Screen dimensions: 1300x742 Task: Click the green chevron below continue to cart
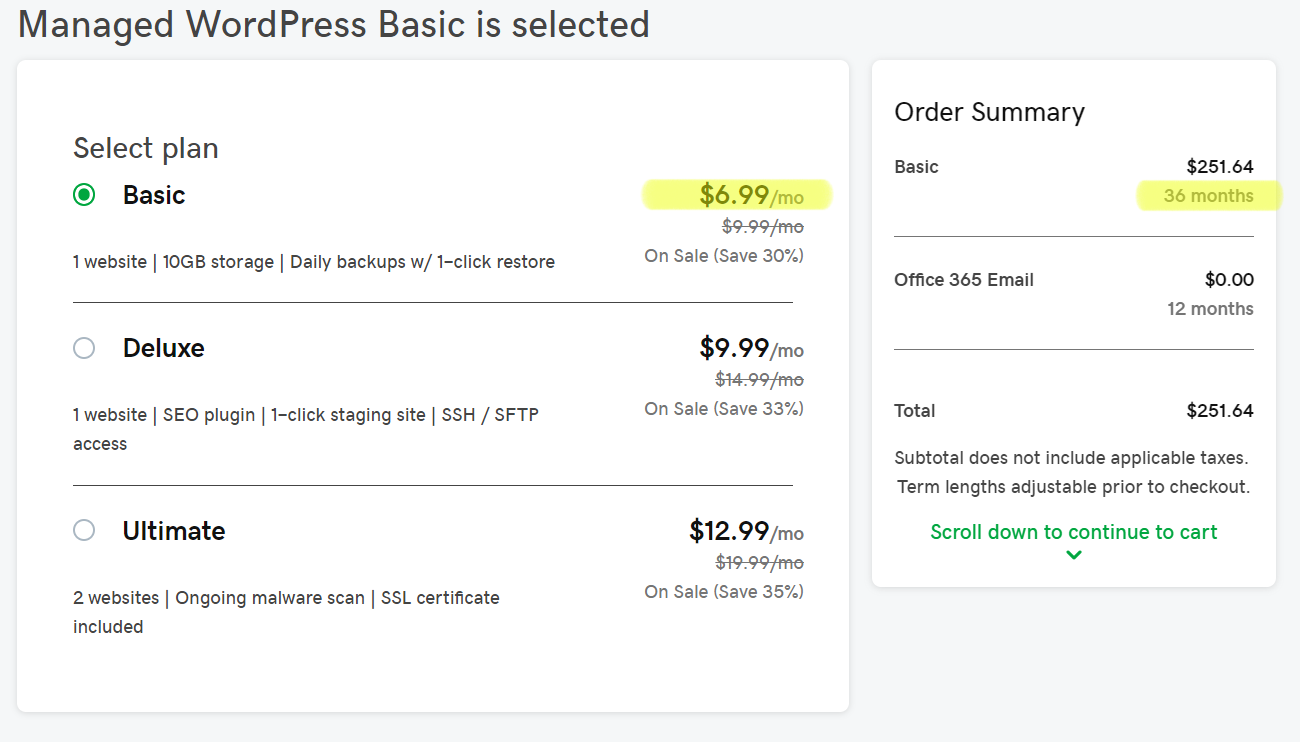(1073, 553)
